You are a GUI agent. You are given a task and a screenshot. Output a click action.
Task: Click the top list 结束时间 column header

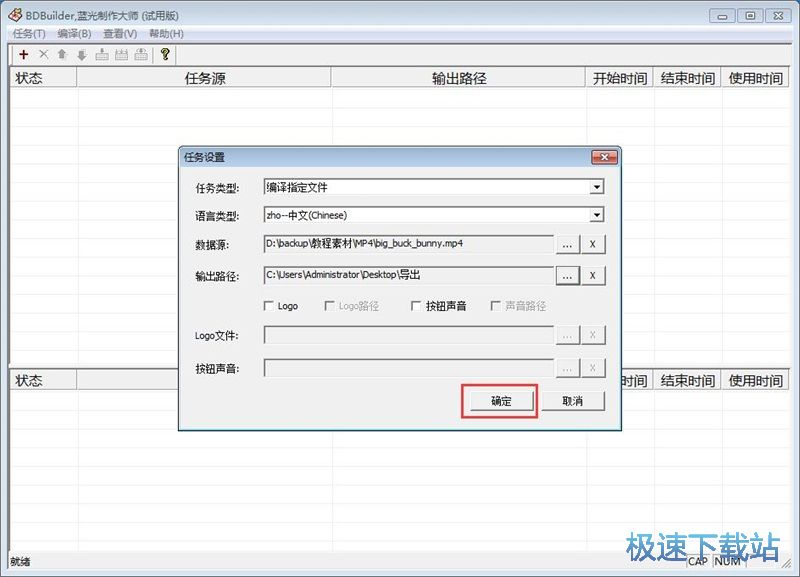tap(687, 78)
